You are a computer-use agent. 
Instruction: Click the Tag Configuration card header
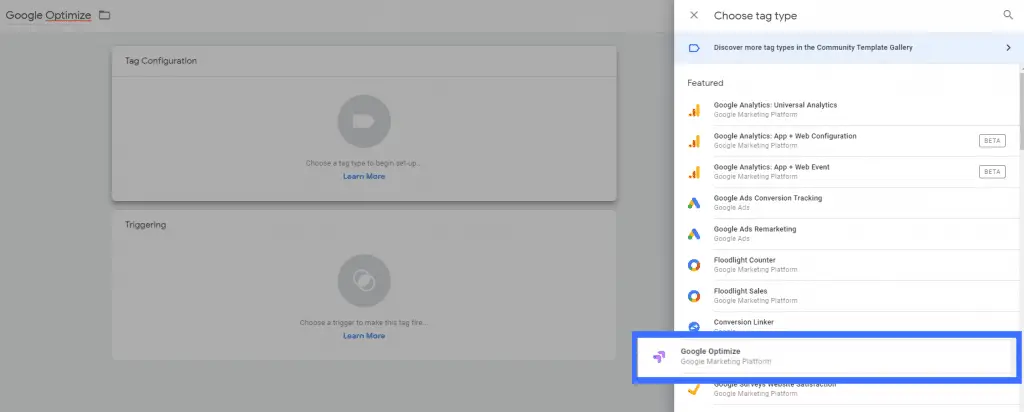tap(364, 61)
